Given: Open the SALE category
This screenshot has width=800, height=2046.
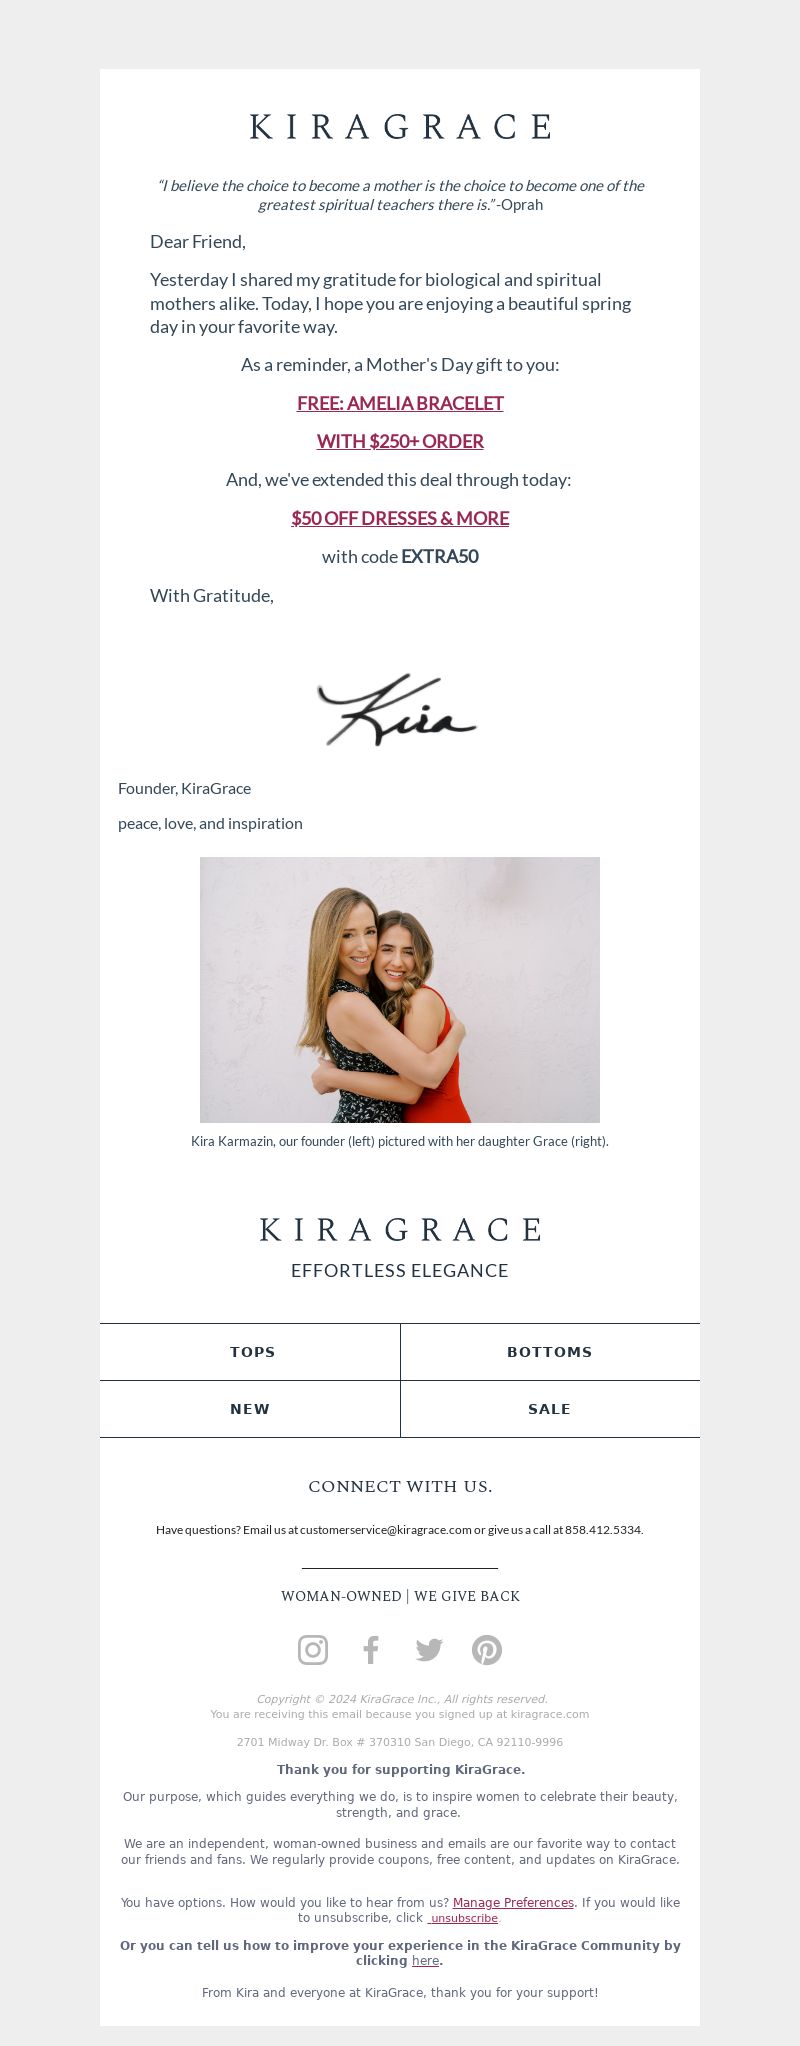Looking at the screenshot, I should [x=550, y=1409].
